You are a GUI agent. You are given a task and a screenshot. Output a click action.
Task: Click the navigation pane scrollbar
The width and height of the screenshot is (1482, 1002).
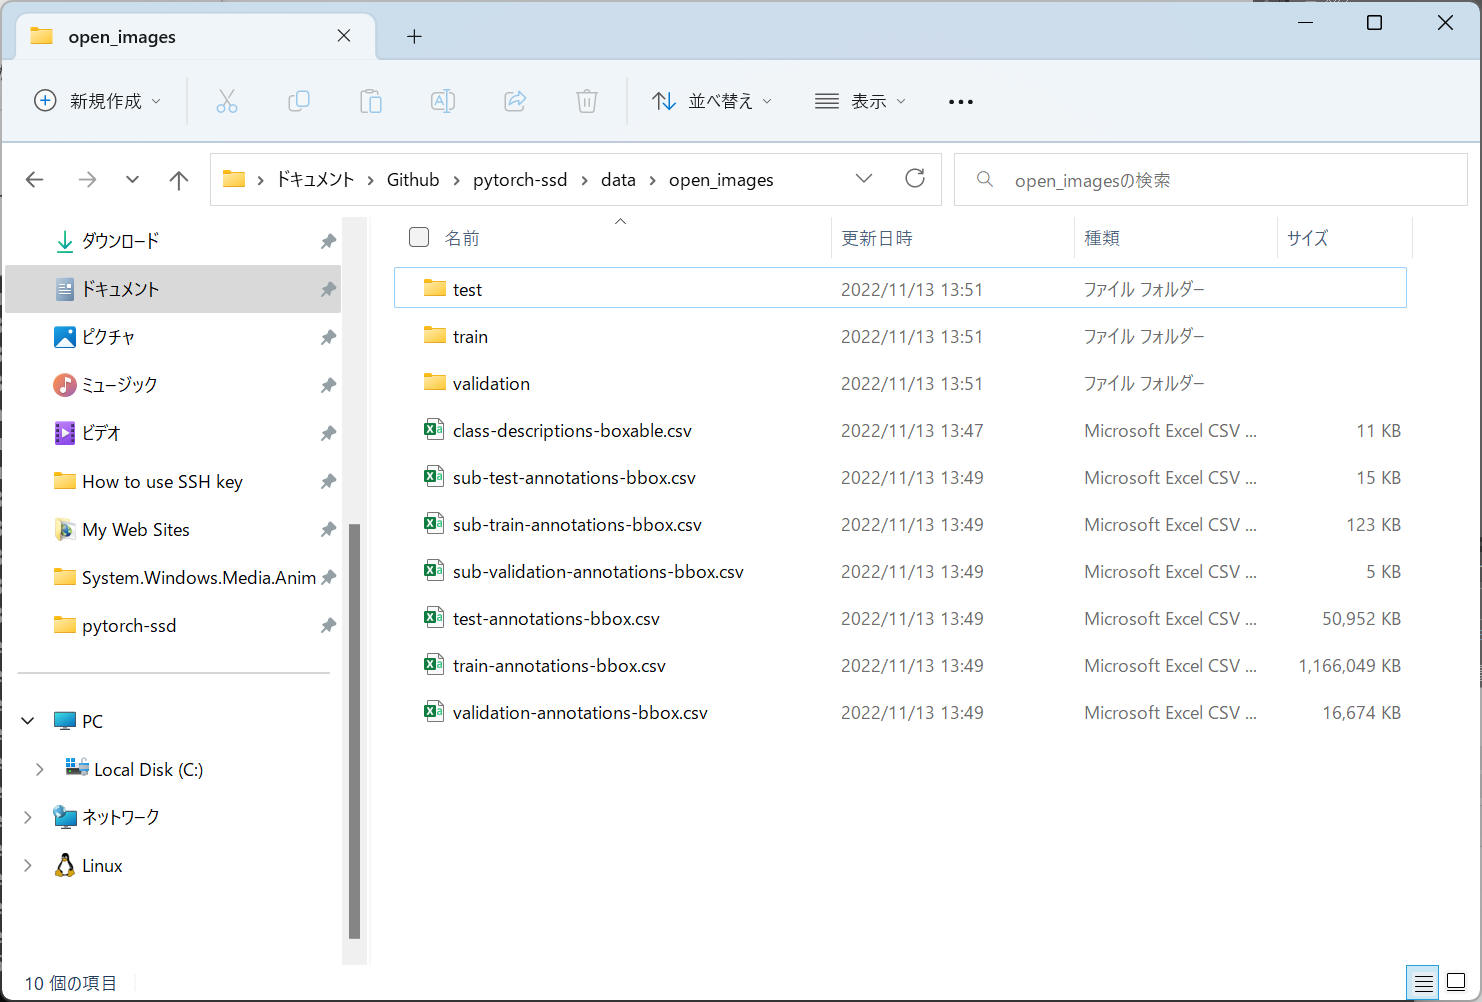coord(354,730)
